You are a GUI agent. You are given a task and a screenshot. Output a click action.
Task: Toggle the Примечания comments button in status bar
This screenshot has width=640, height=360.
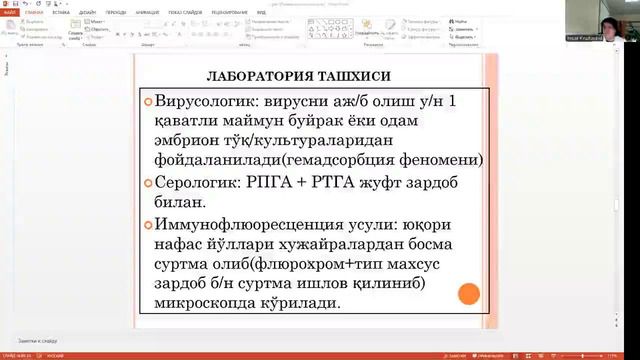point(488,356)
